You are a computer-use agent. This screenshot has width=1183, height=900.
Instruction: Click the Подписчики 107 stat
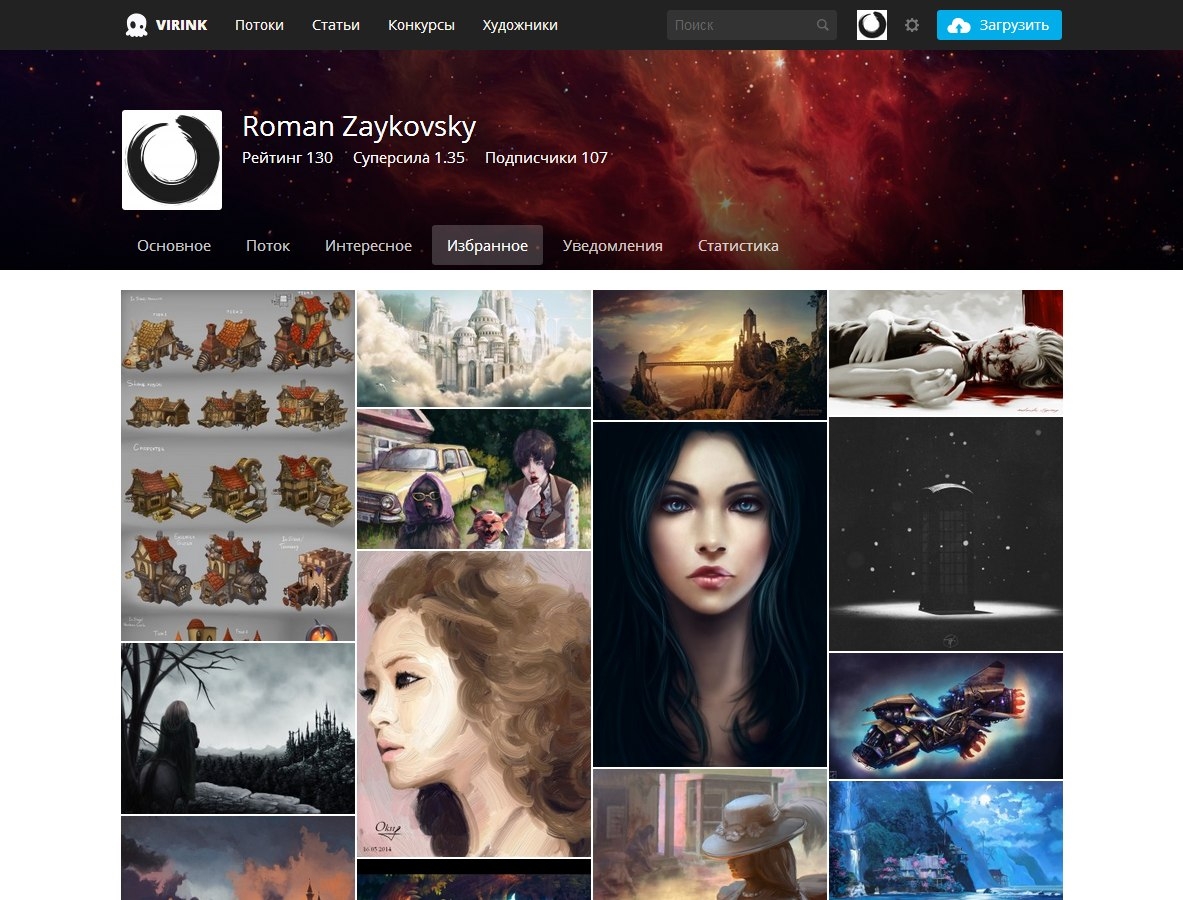546,158
